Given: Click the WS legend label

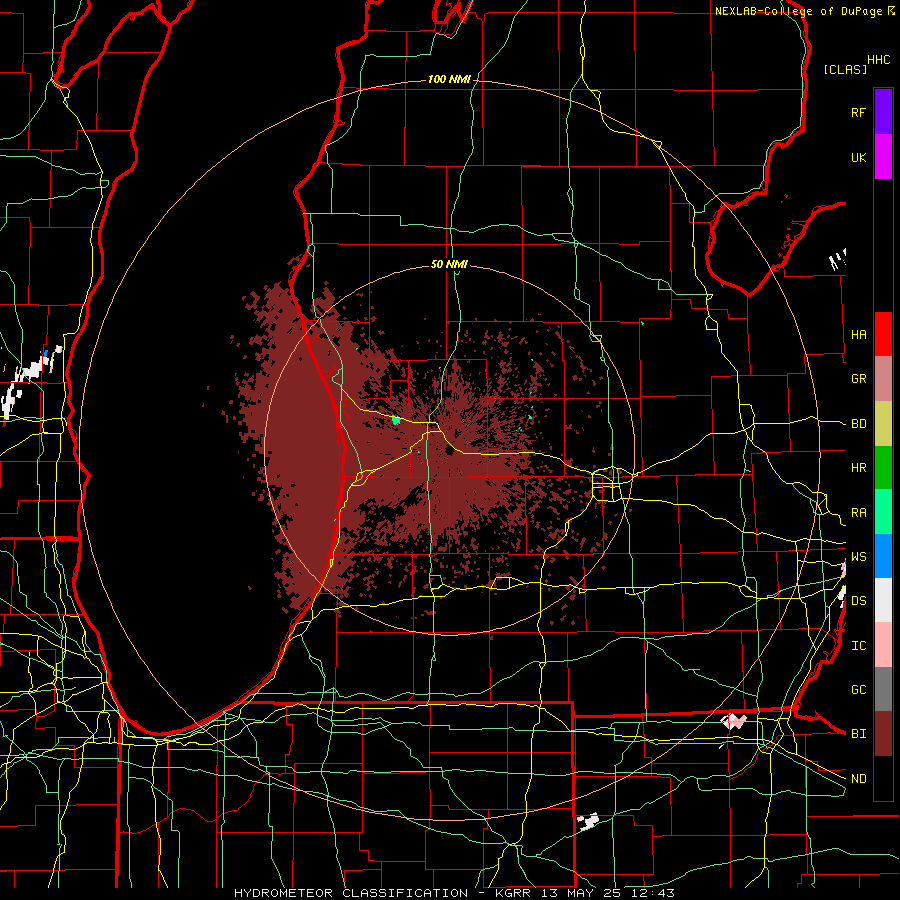Looking at the screenshot, I should [x=858, y=557].
